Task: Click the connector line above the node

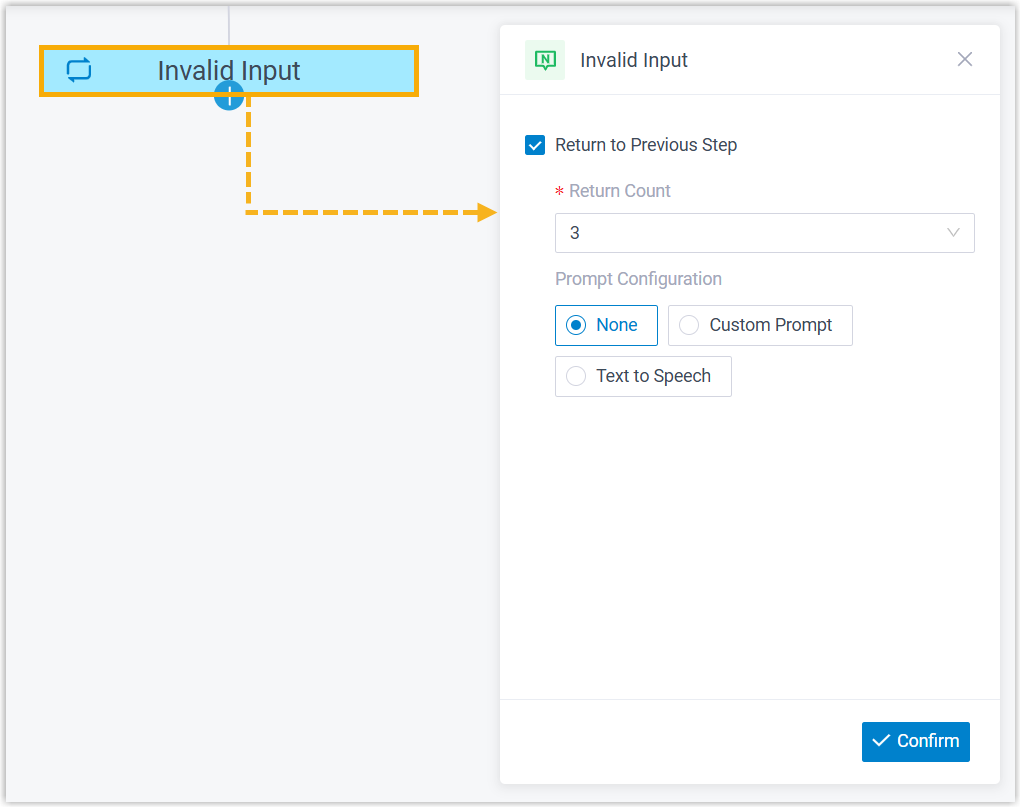Action: (x=229, y=25)
